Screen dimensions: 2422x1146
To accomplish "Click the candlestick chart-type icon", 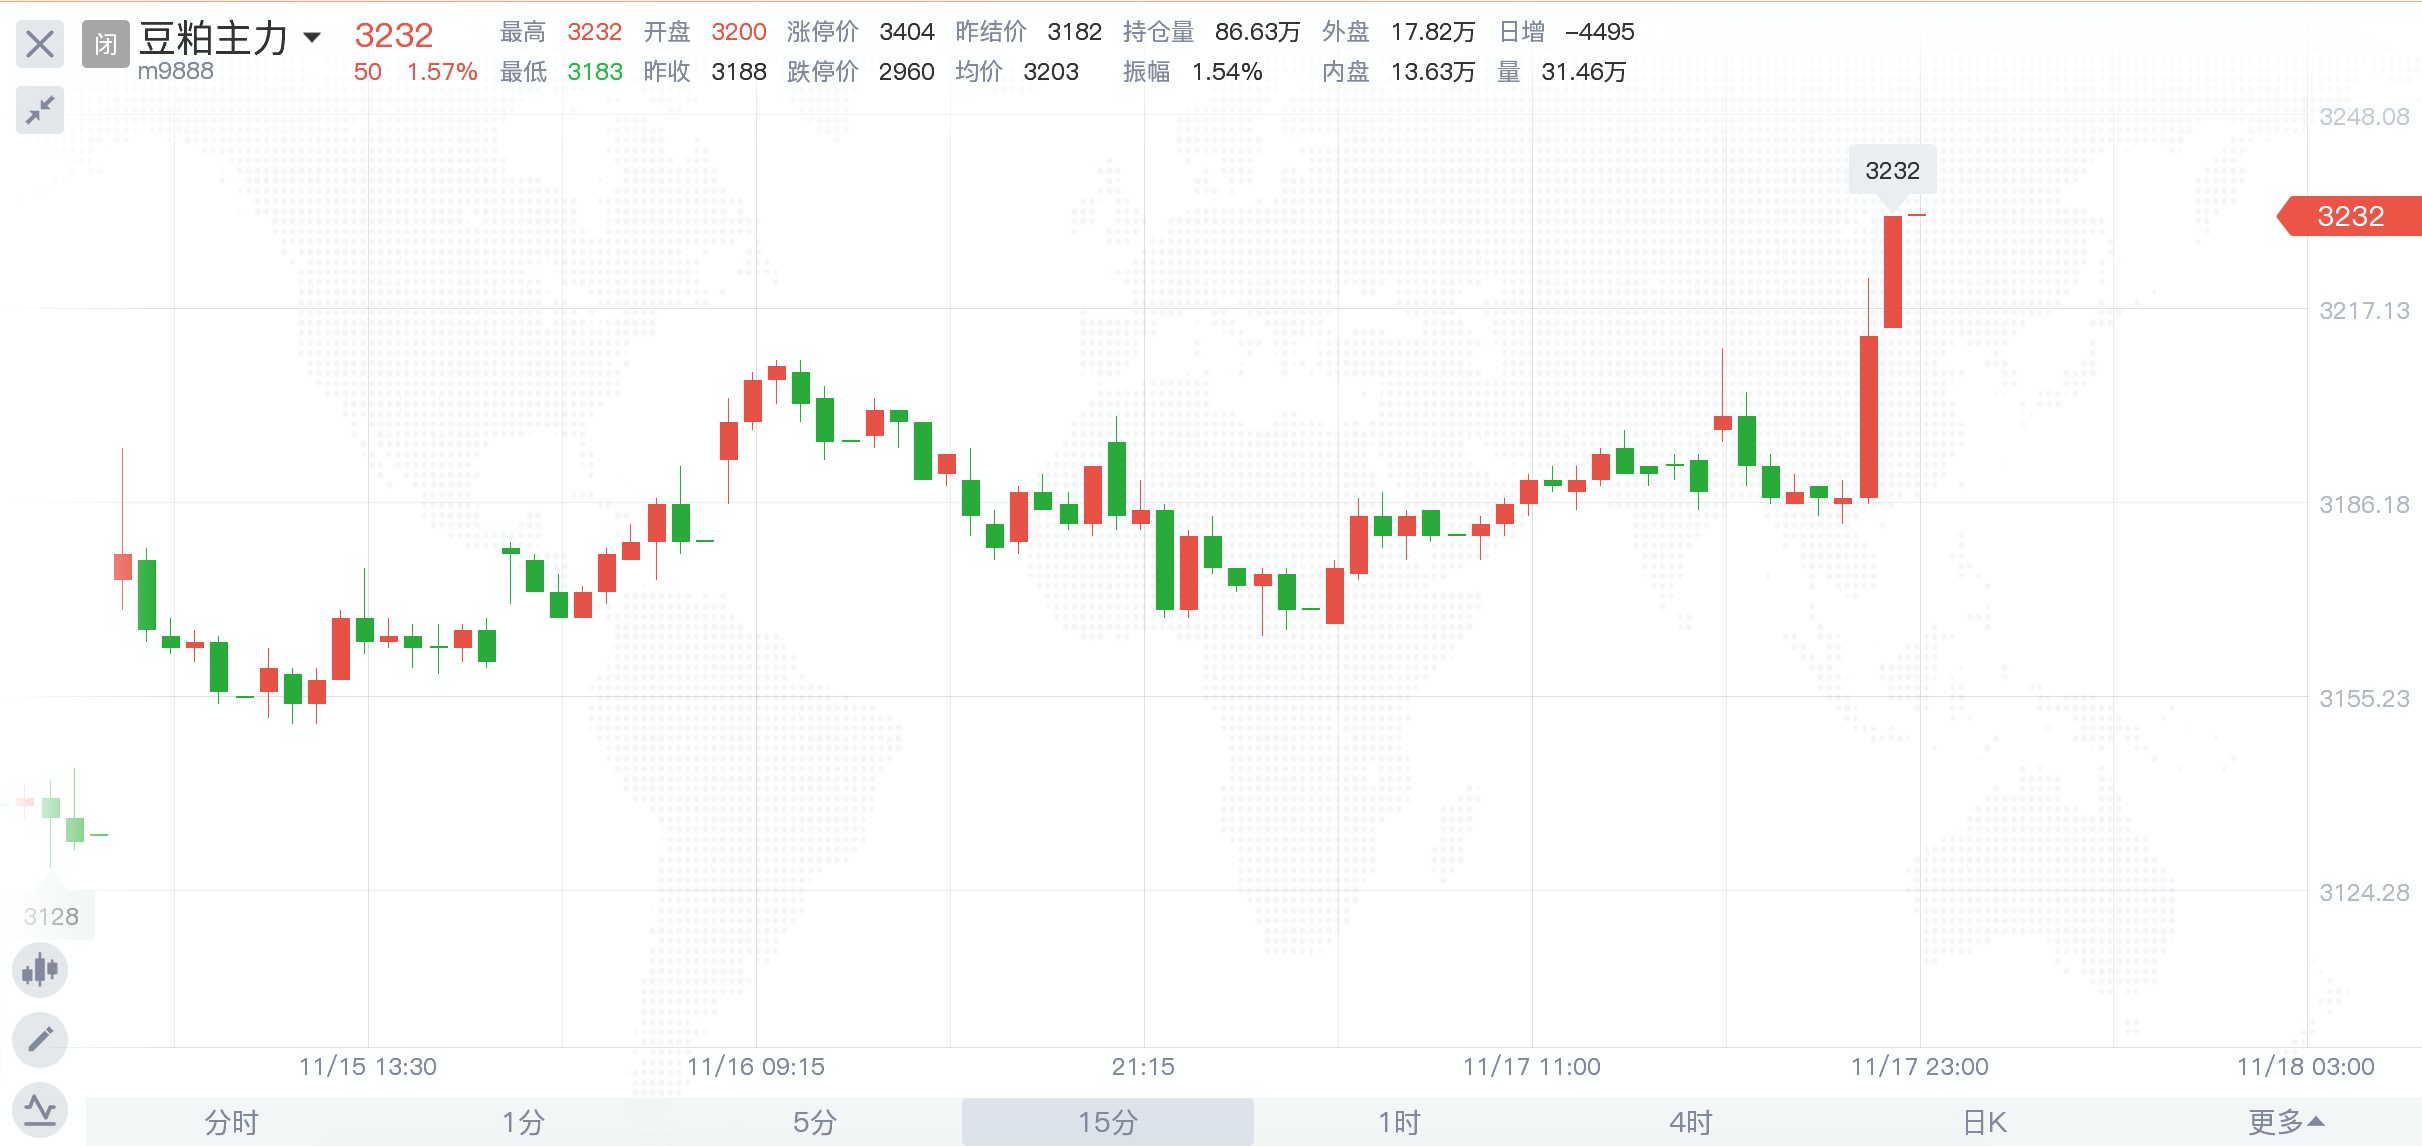I will (40, 970).
